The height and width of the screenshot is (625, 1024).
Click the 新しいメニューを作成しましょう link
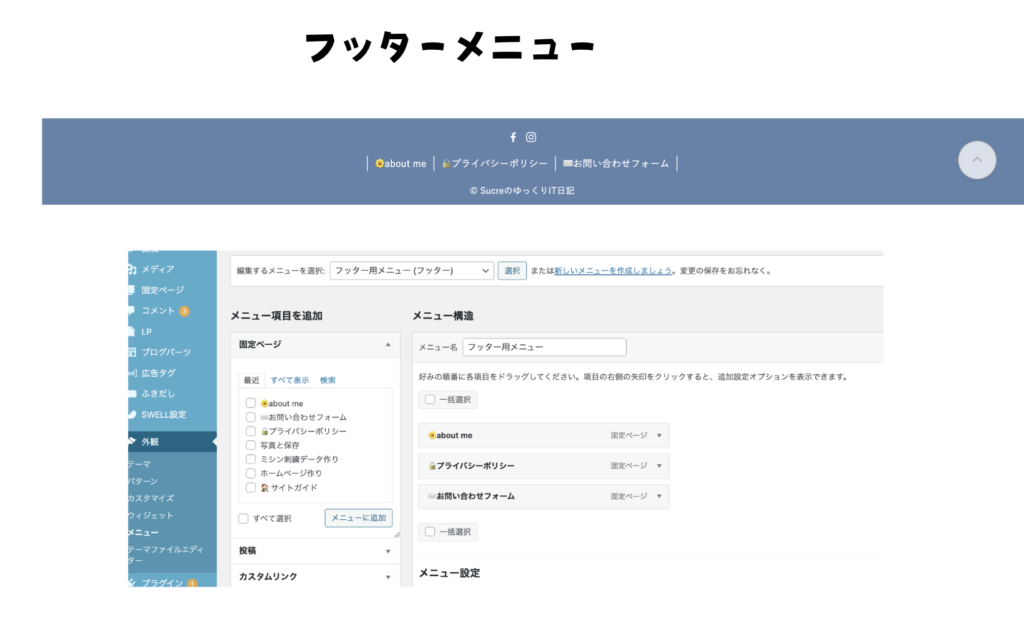613,270
